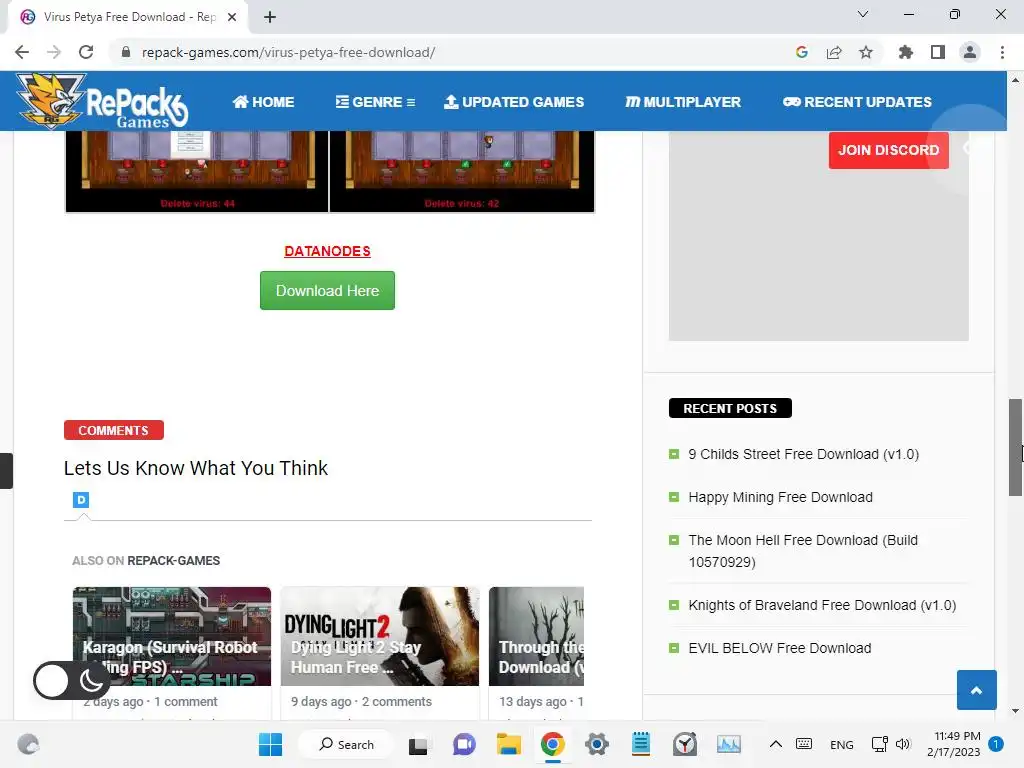
Task: Open the Chrome extensions puzzle icon
Action: point(906,52)
